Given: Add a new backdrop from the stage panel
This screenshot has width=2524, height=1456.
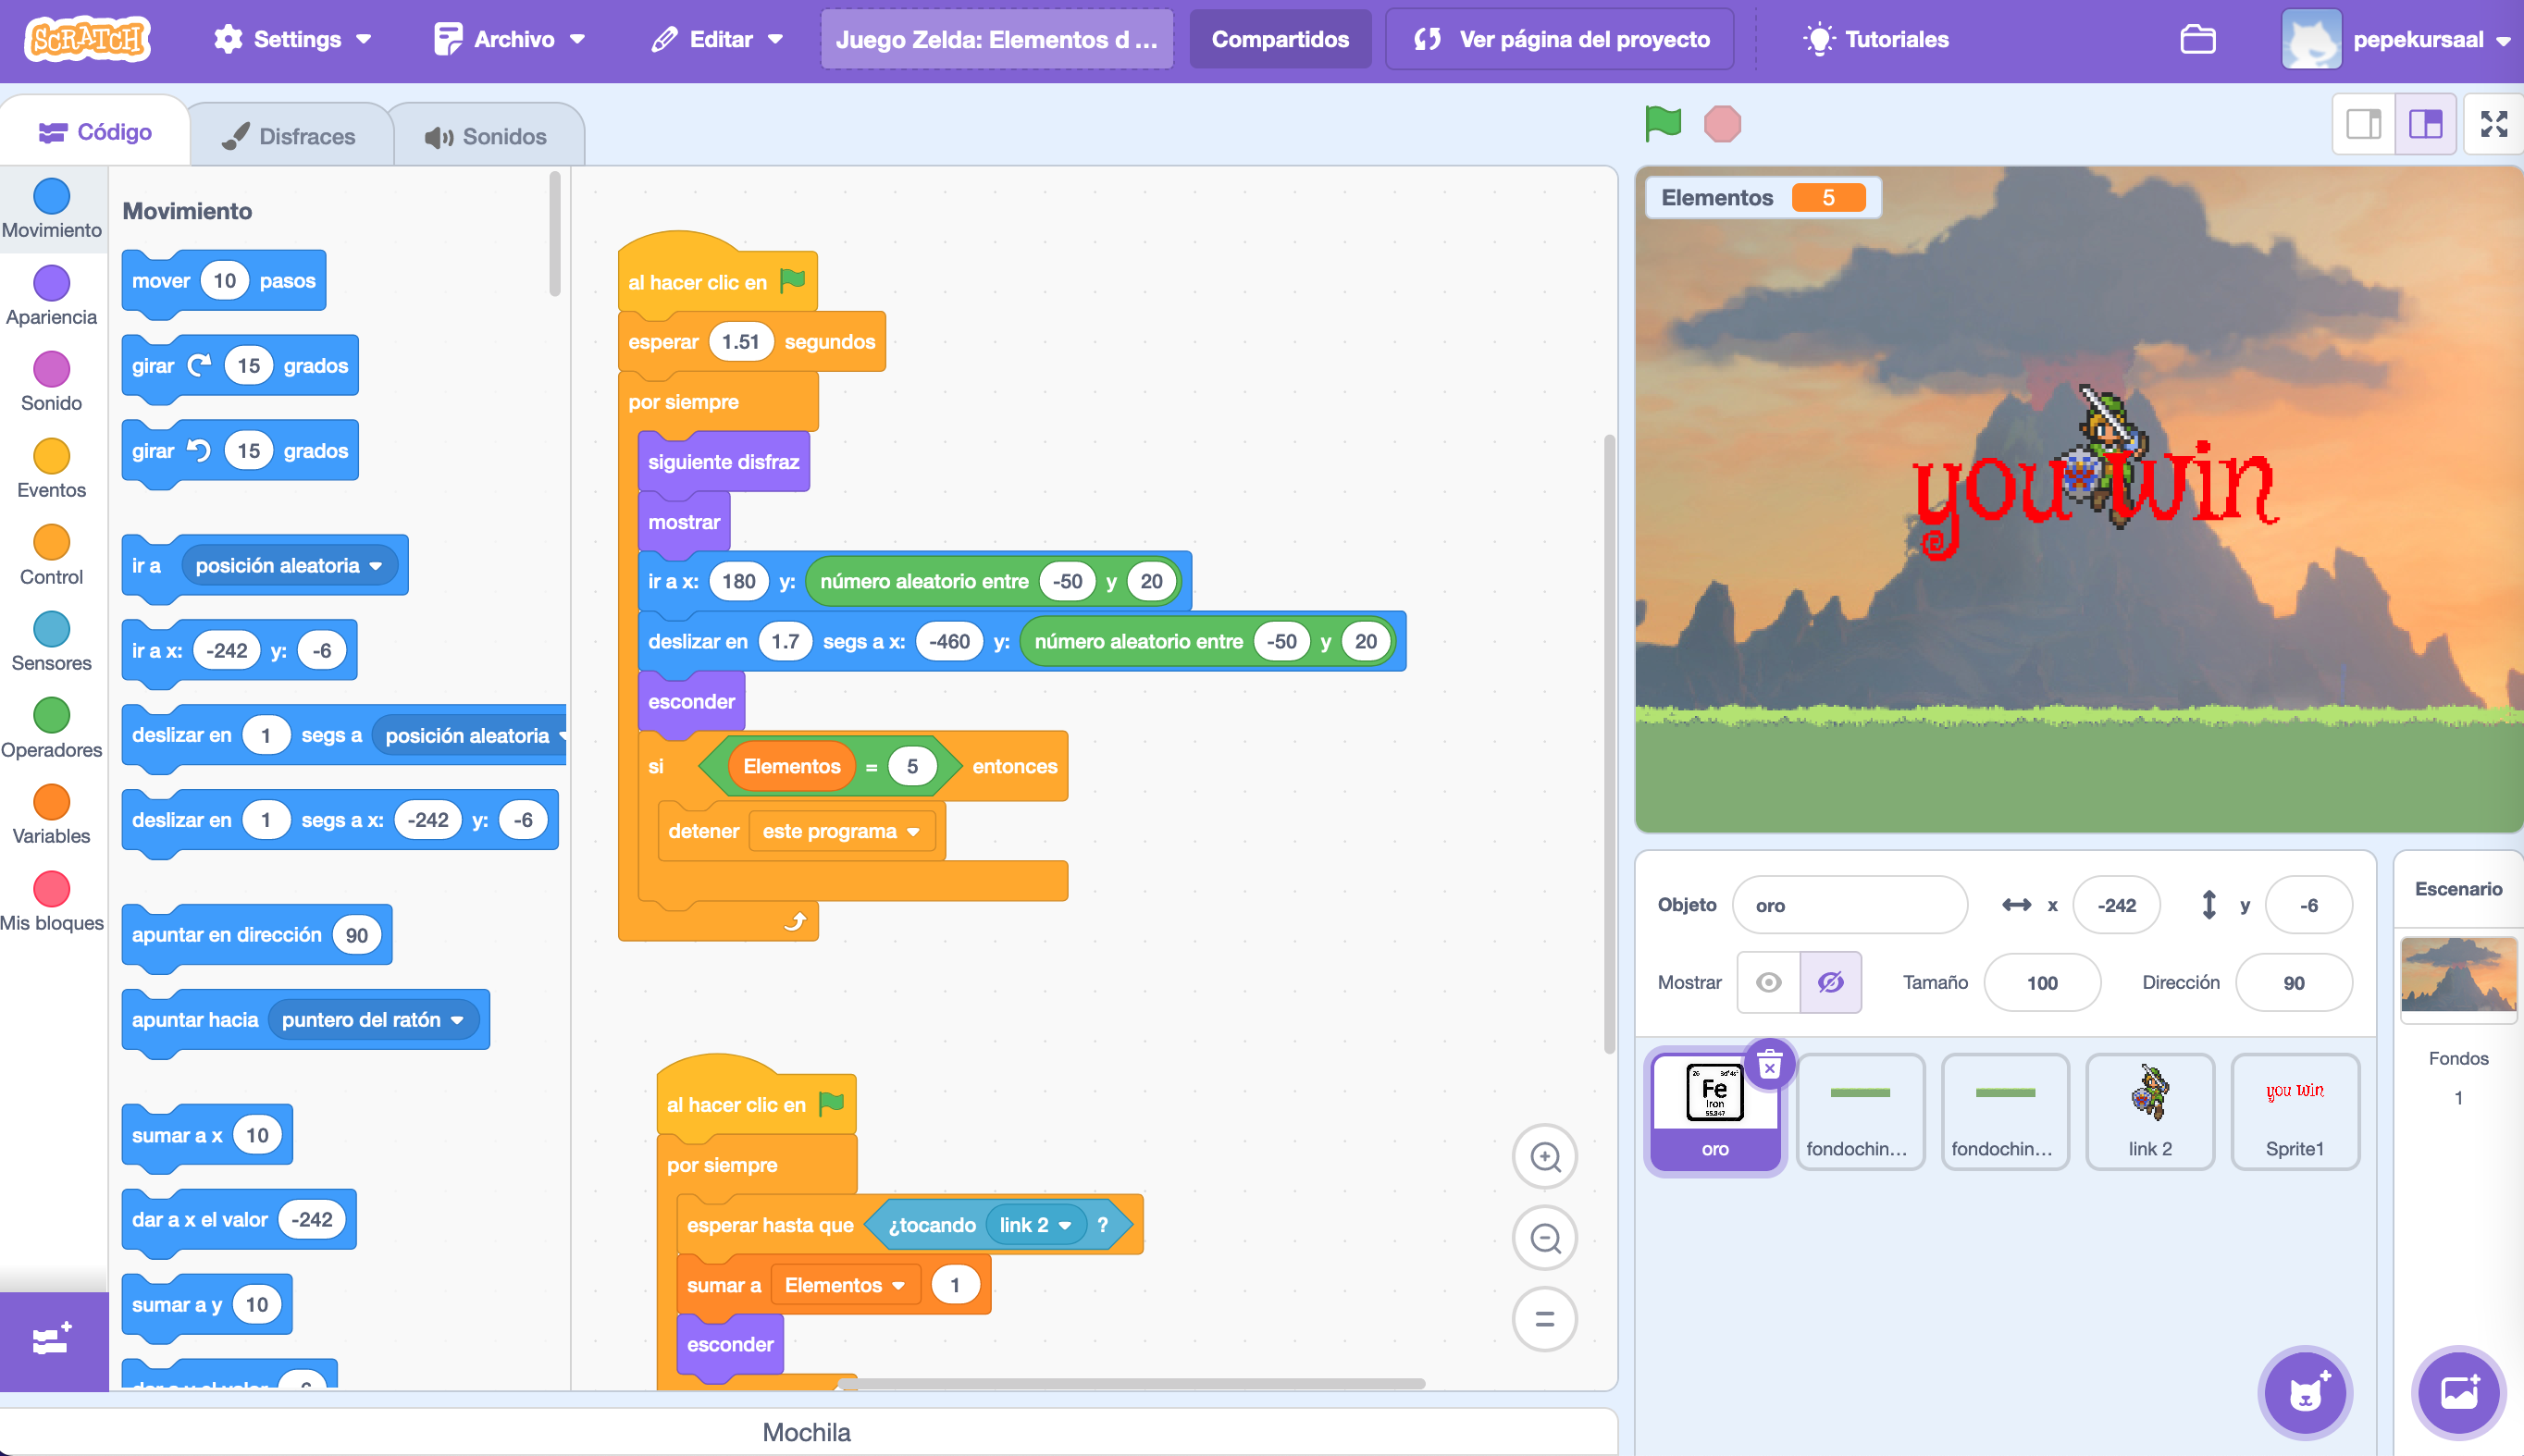Looking at the screenshot, I should 2462,1391.
